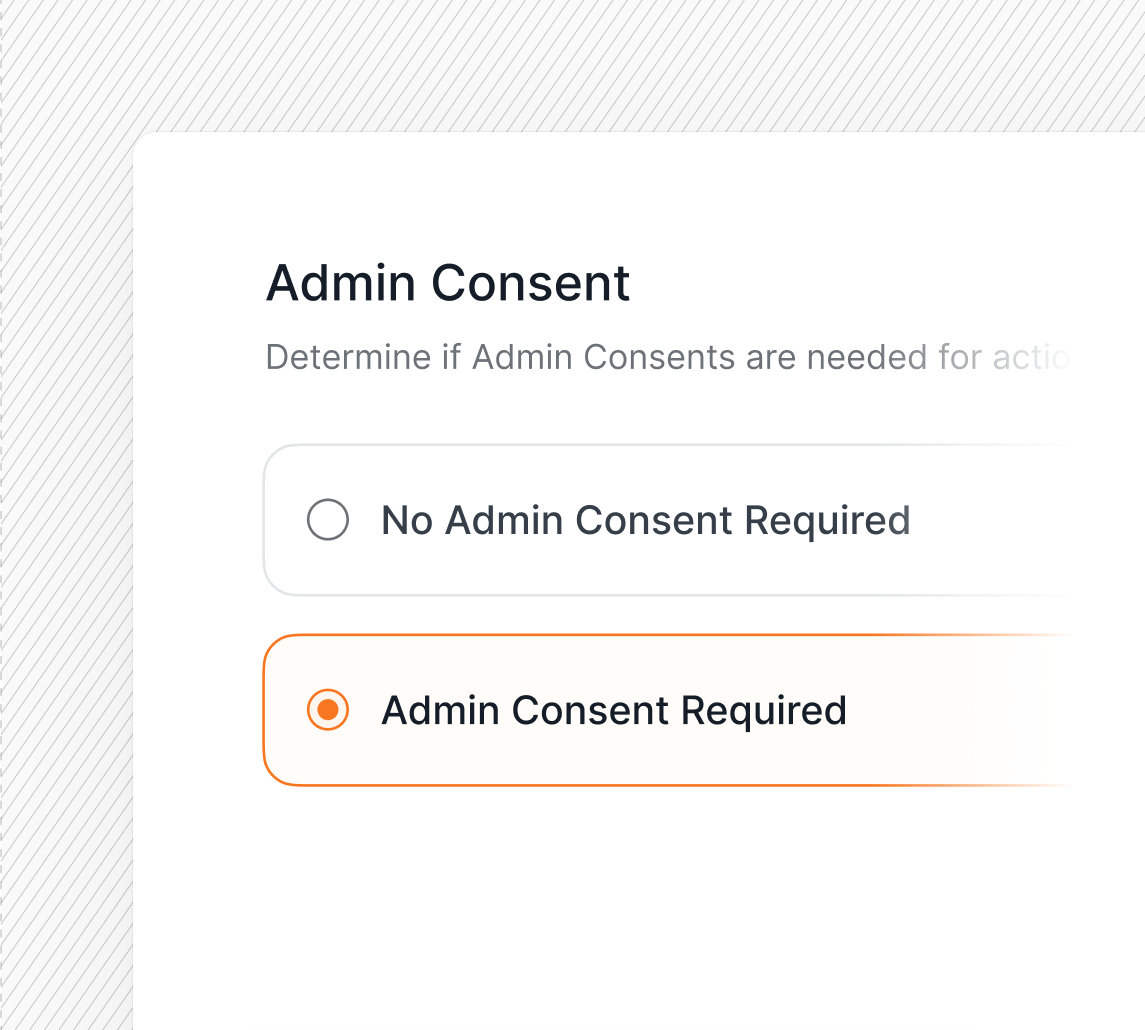This screenshot has height=1030, width=1145.
Task: Click the Admin Consent heading
Action: (x=448, y=283)
